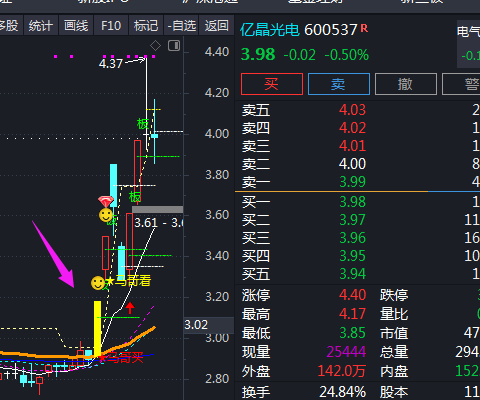Screen dimensions: 480x400
Task: Click the red 马哥买 signal label
Action: [x=121, y=358]
